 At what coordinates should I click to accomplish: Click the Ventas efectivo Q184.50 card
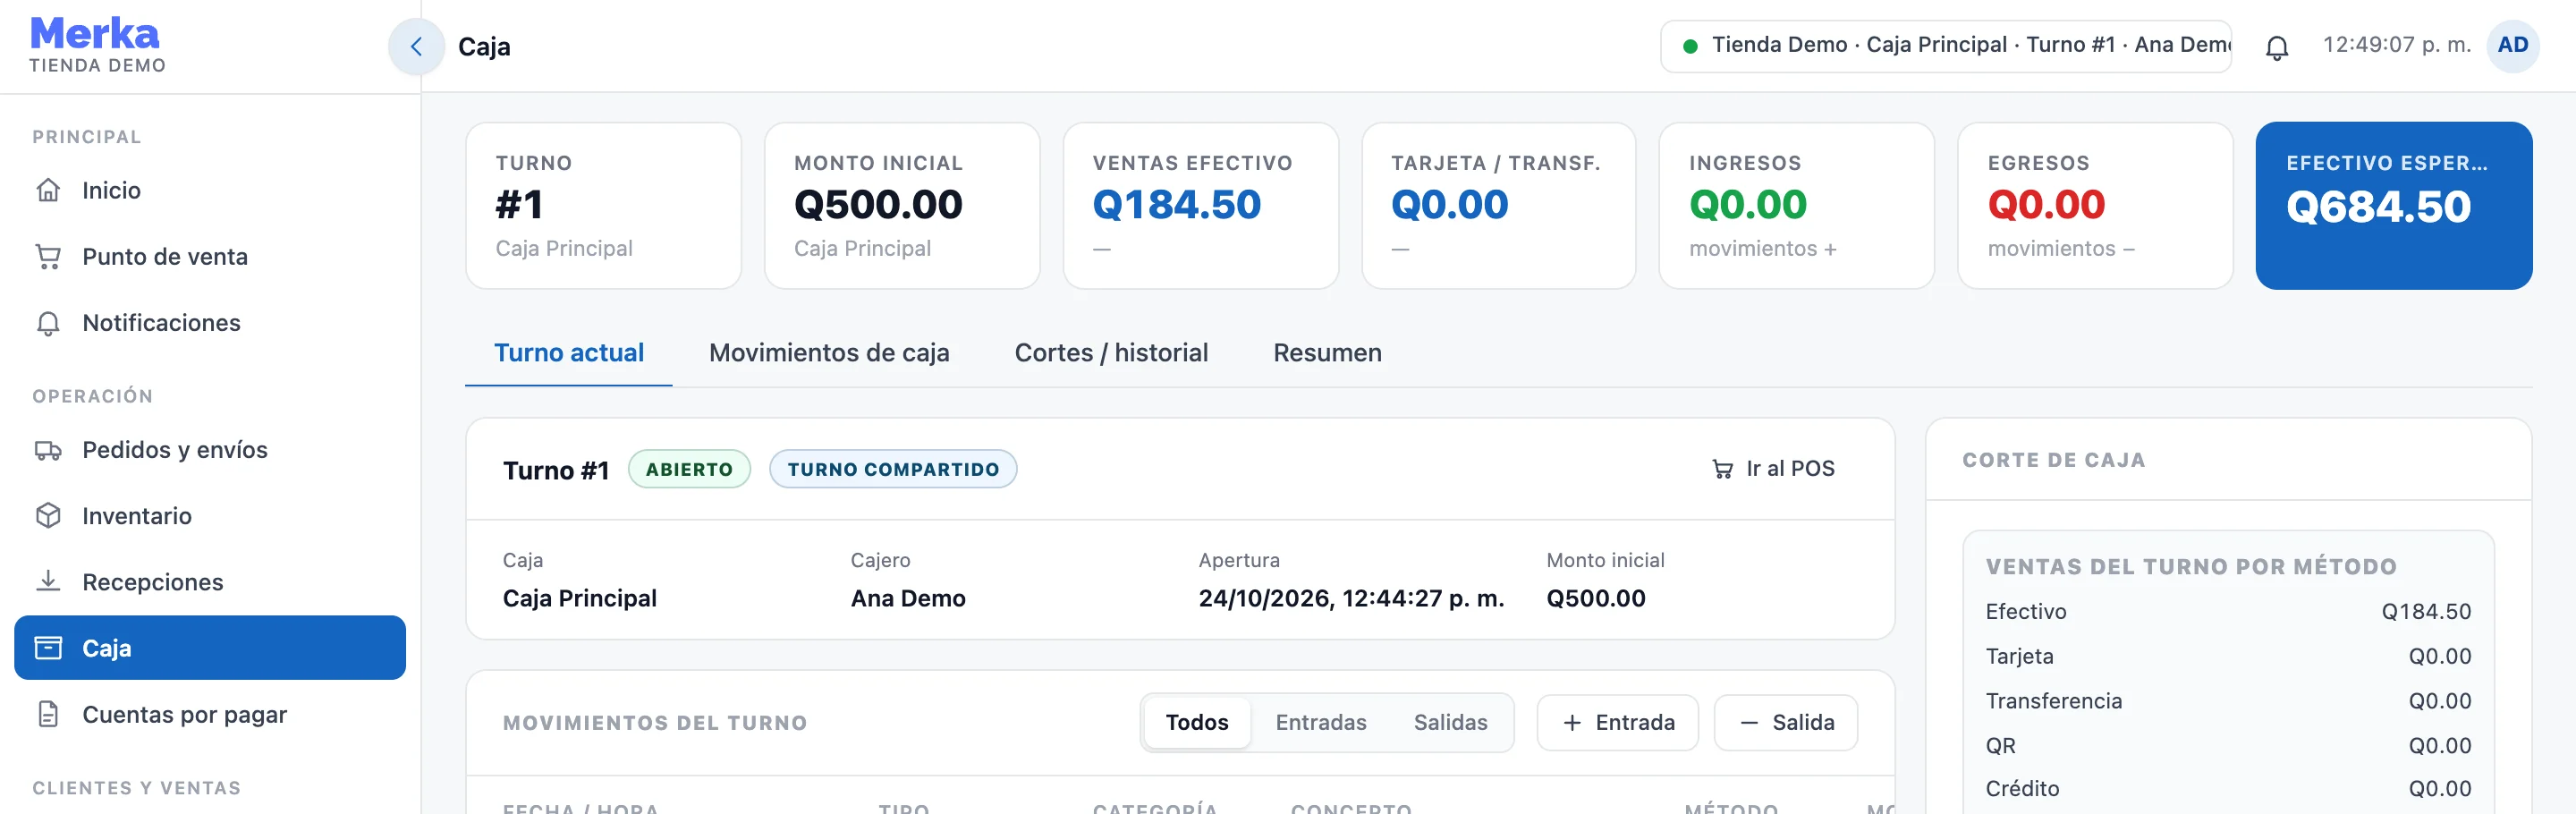coord(1200,206)
